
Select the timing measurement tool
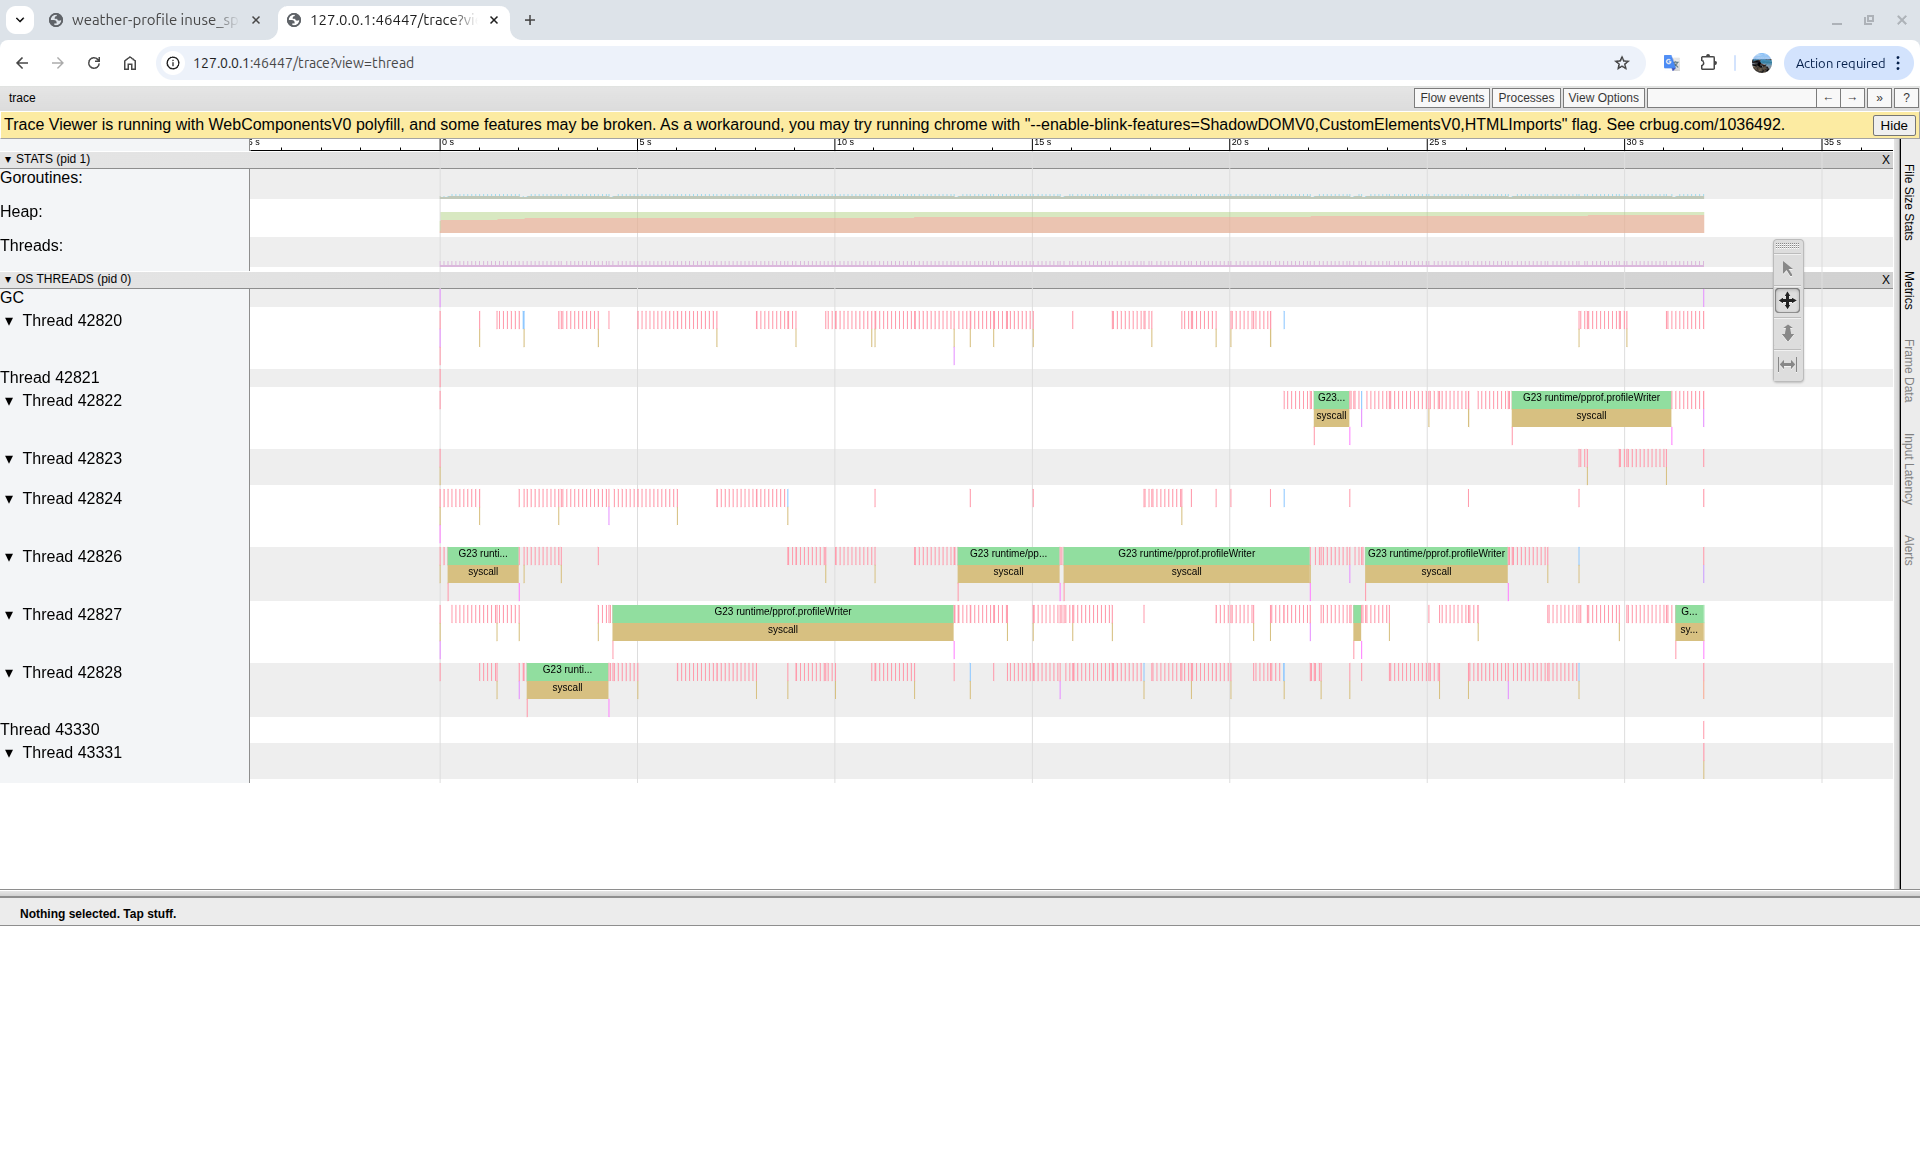1787,365
